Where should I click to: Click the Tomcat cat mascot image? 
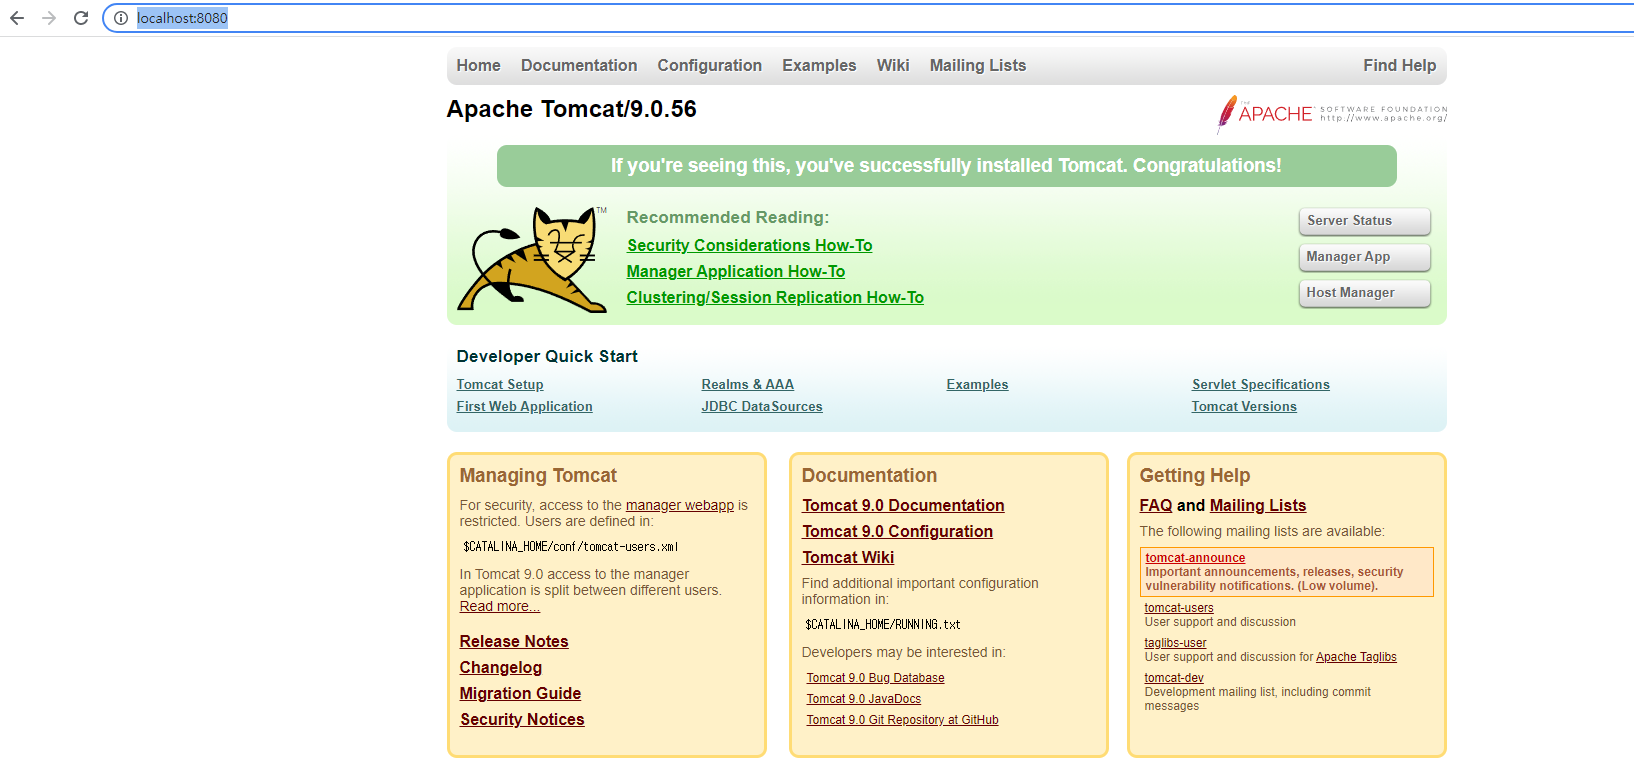click(x=532, y=260)
